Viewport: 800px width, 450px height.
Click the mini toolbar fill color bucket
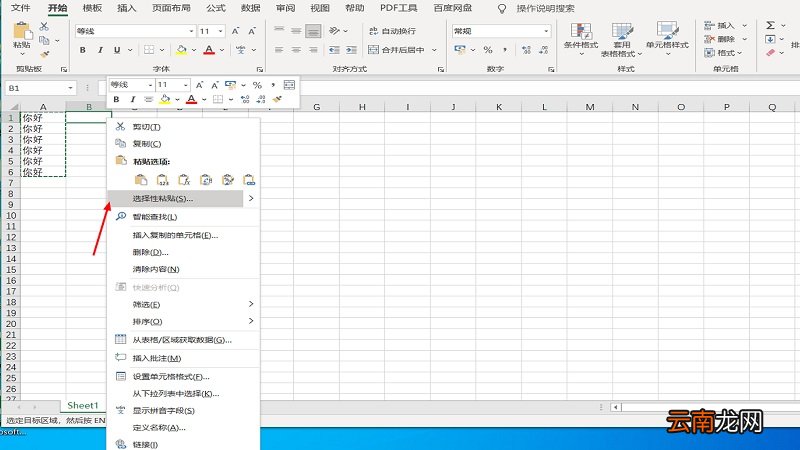click(164, 99)
